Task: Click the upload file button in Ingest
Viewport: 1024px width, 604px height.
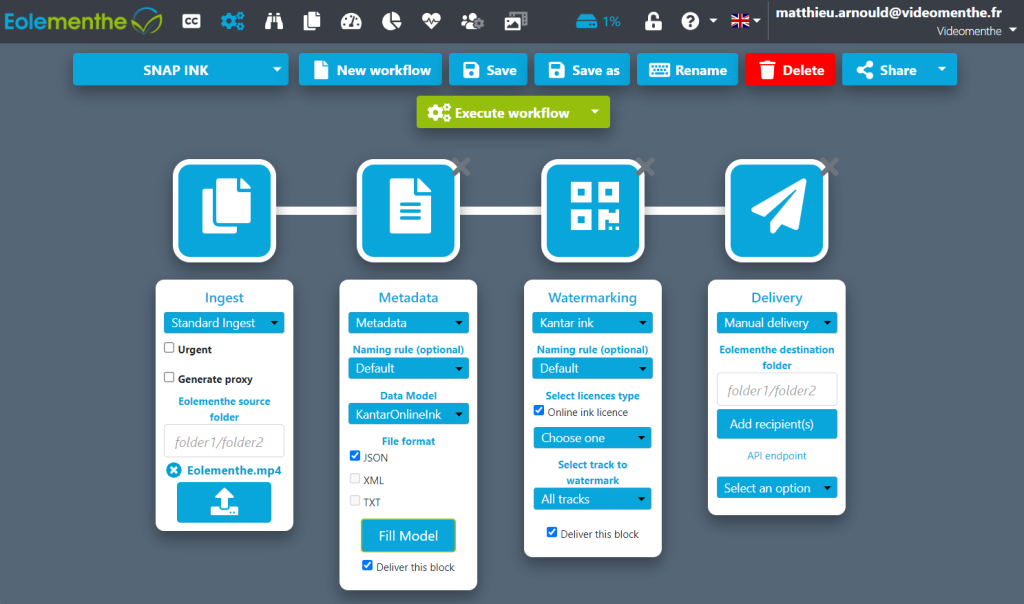Action: pyautogui.click(x=224, y=502)
